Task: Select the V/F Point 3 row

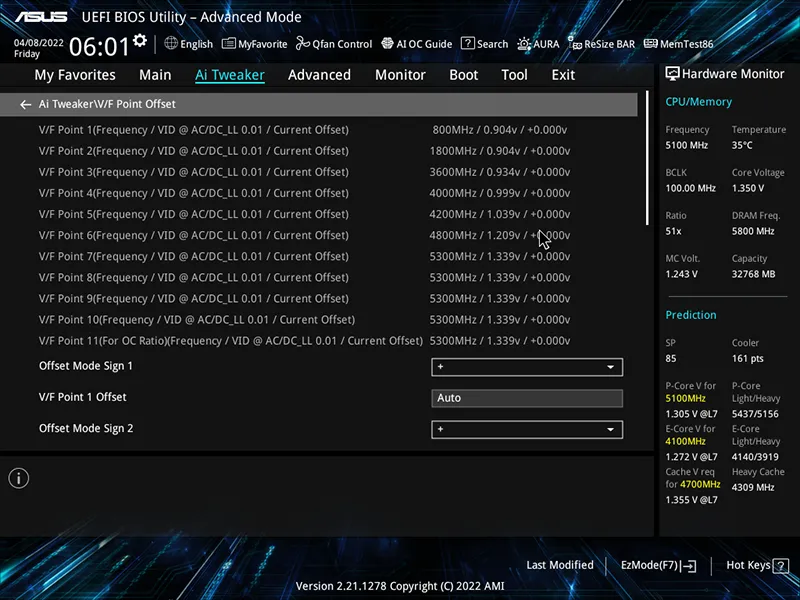Action: pyautogui.click(x=304, y=172)
